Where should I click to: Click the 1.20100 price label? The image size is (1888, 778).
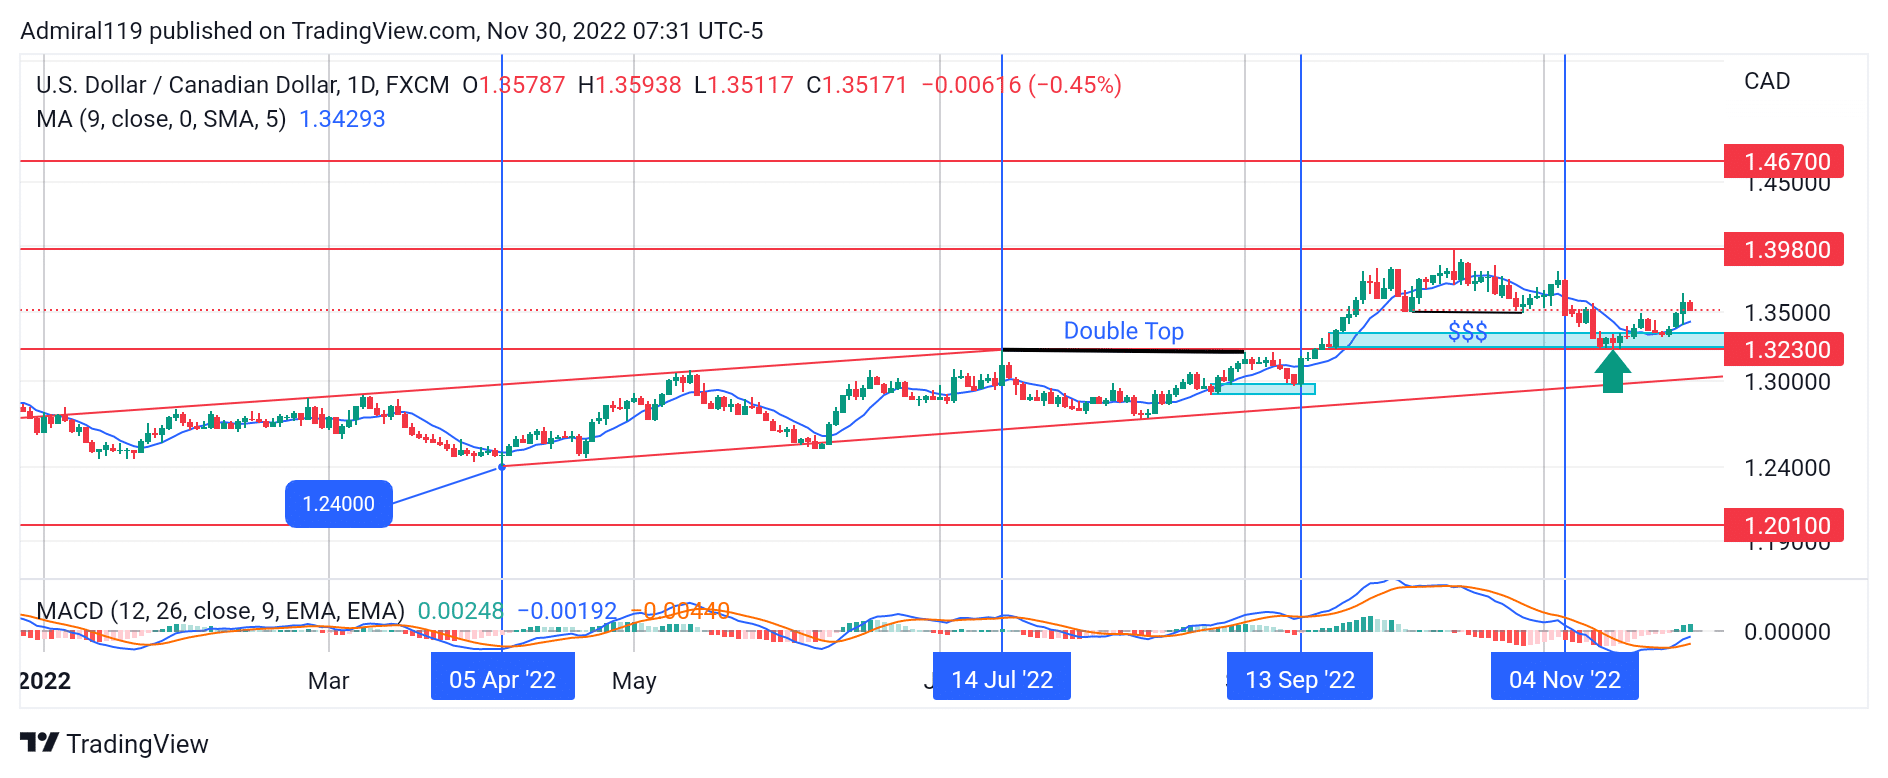coord(1784,525)
